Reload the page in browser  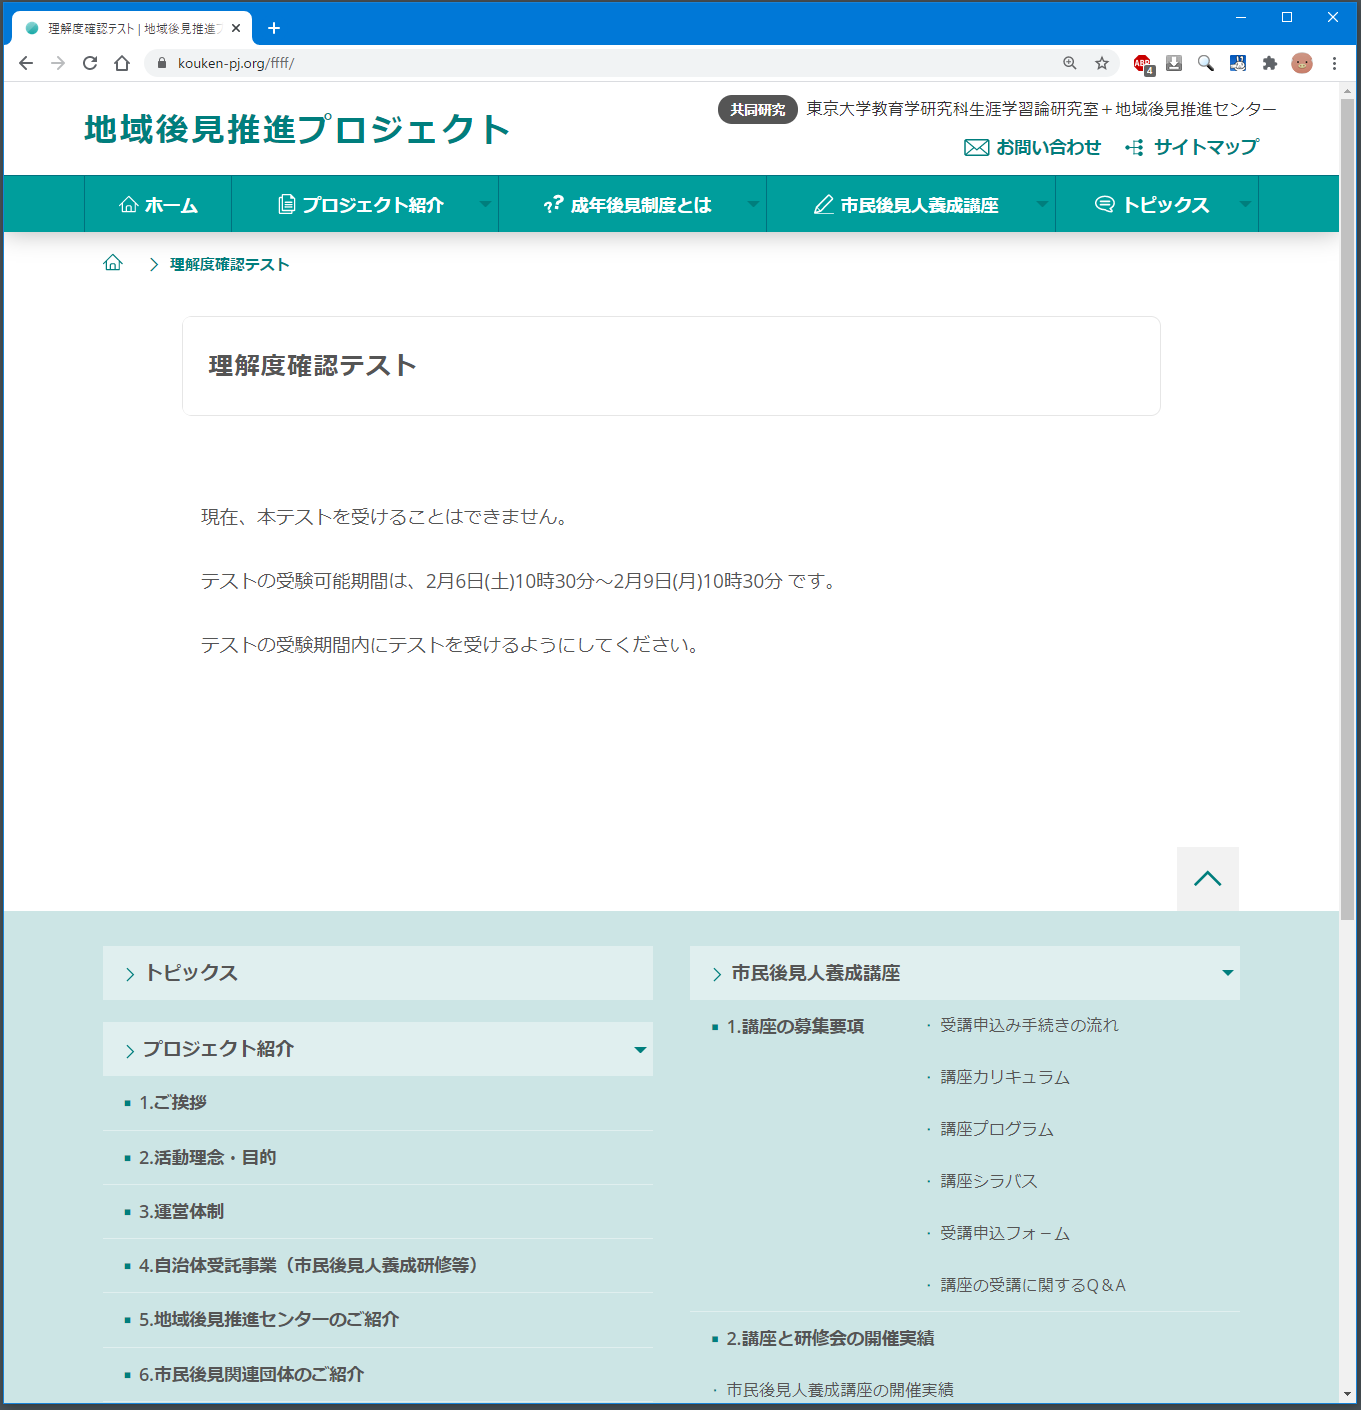(90, 63)
